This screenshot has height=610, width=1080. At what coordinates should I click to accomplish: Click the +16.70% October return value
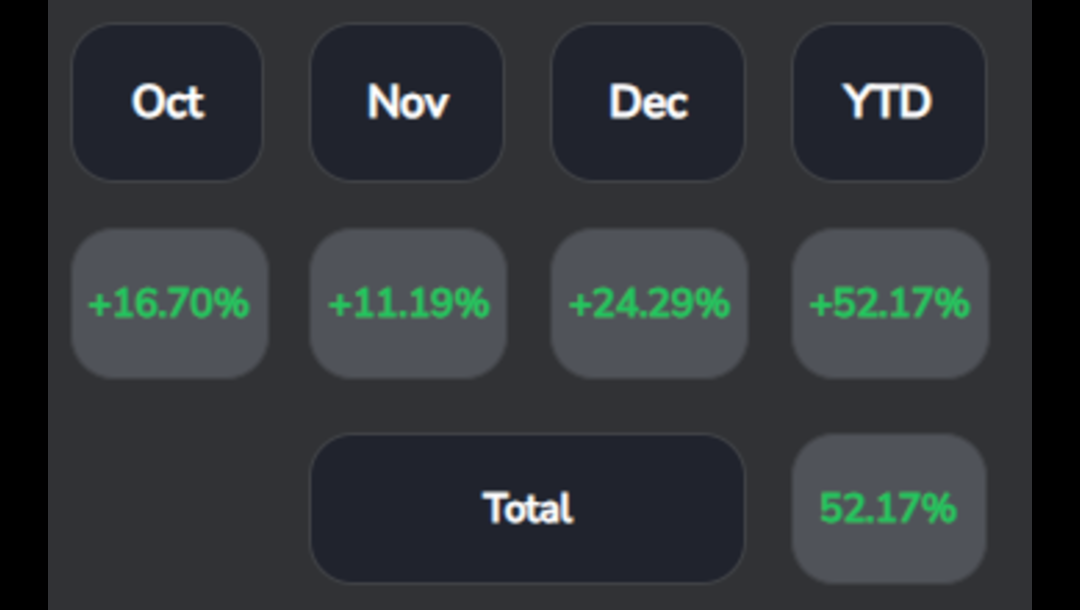pos(169,304)
